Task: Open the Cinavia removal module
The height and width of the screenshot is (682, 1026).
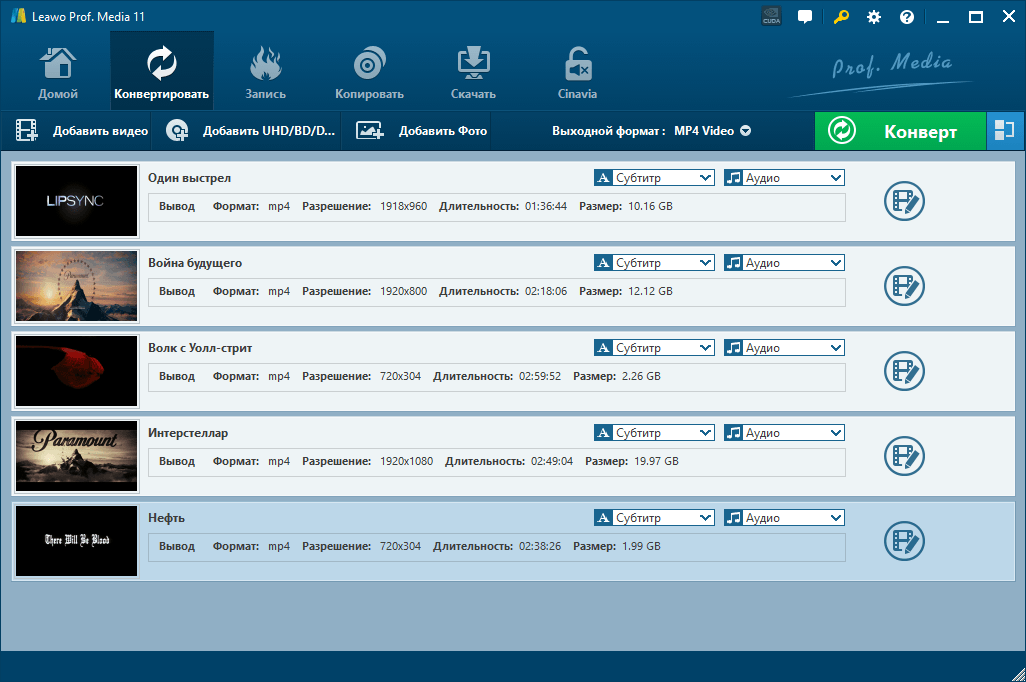Action: click(x=577, y=71)
